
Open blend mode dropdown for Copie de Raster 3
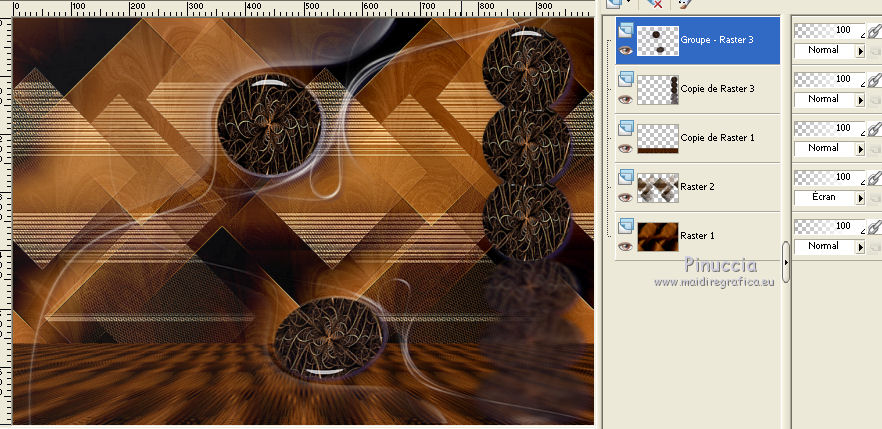tap(860, 100)
